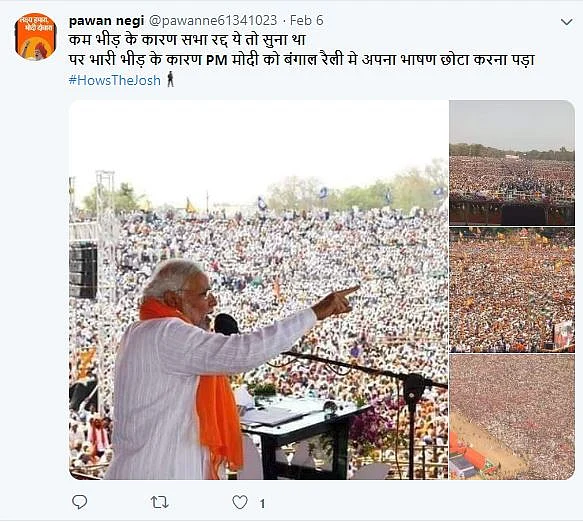This screenshot has width=583, height=522.
Task: Click the like count number 1
Action: click(262, 504)
